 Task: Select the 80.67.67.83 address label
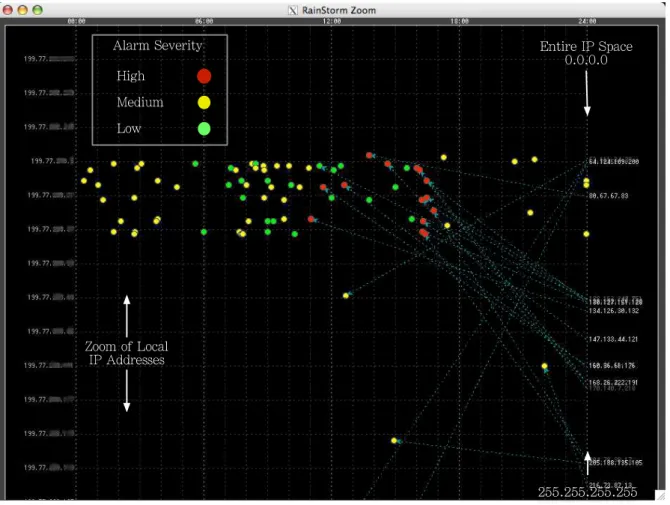pyautogui.click(x=608, y=196)
